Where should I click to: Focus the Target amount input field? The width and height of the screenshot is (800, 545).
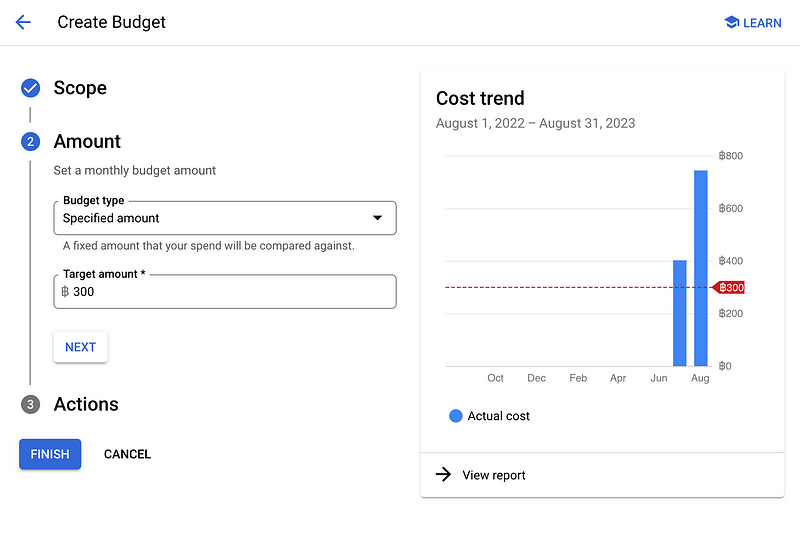(x=230, y=292)
